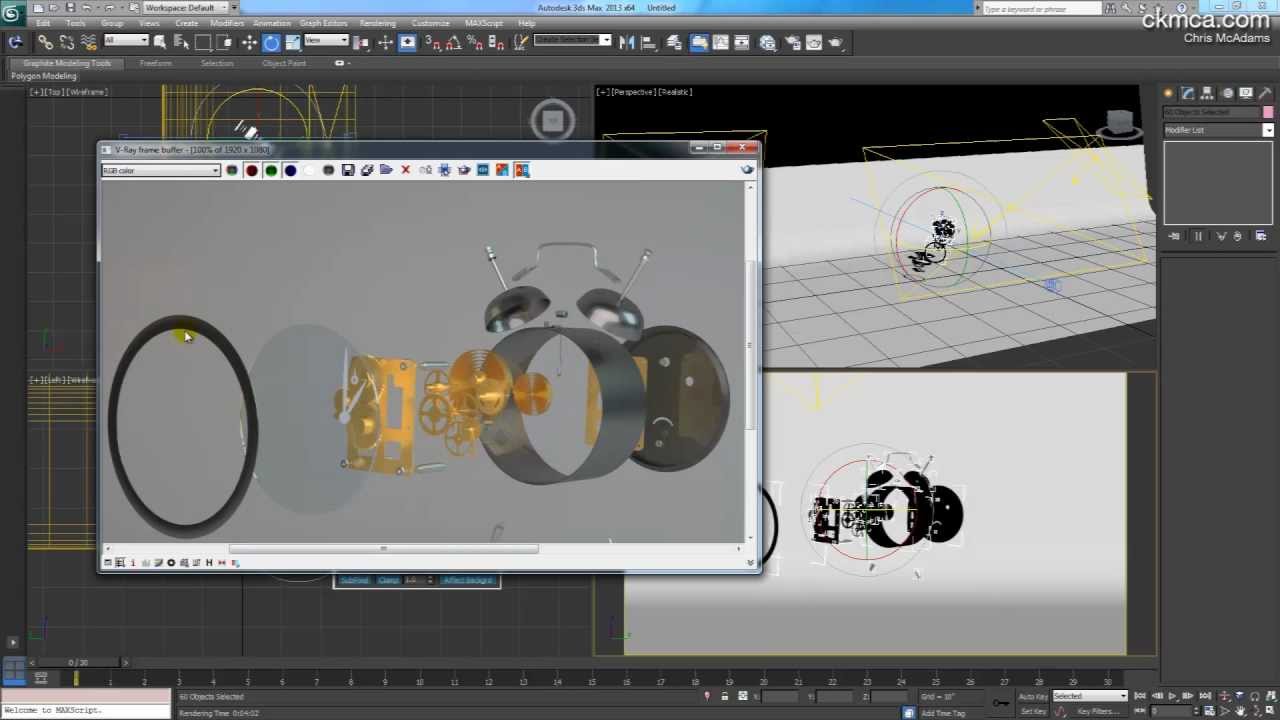Open the MAXScript menu
The height and width of the screenshot is (720, 1280).
(484, 23)
